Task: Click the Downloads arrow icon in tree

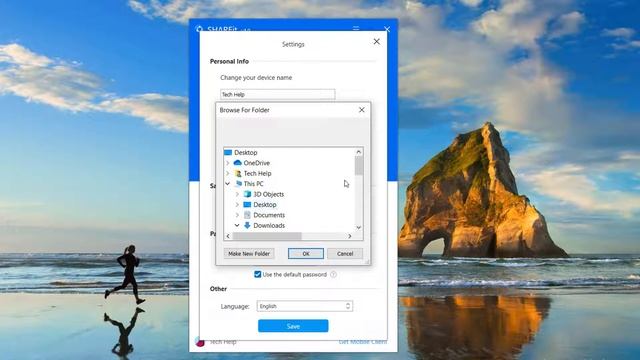Action: pos(247,225)
